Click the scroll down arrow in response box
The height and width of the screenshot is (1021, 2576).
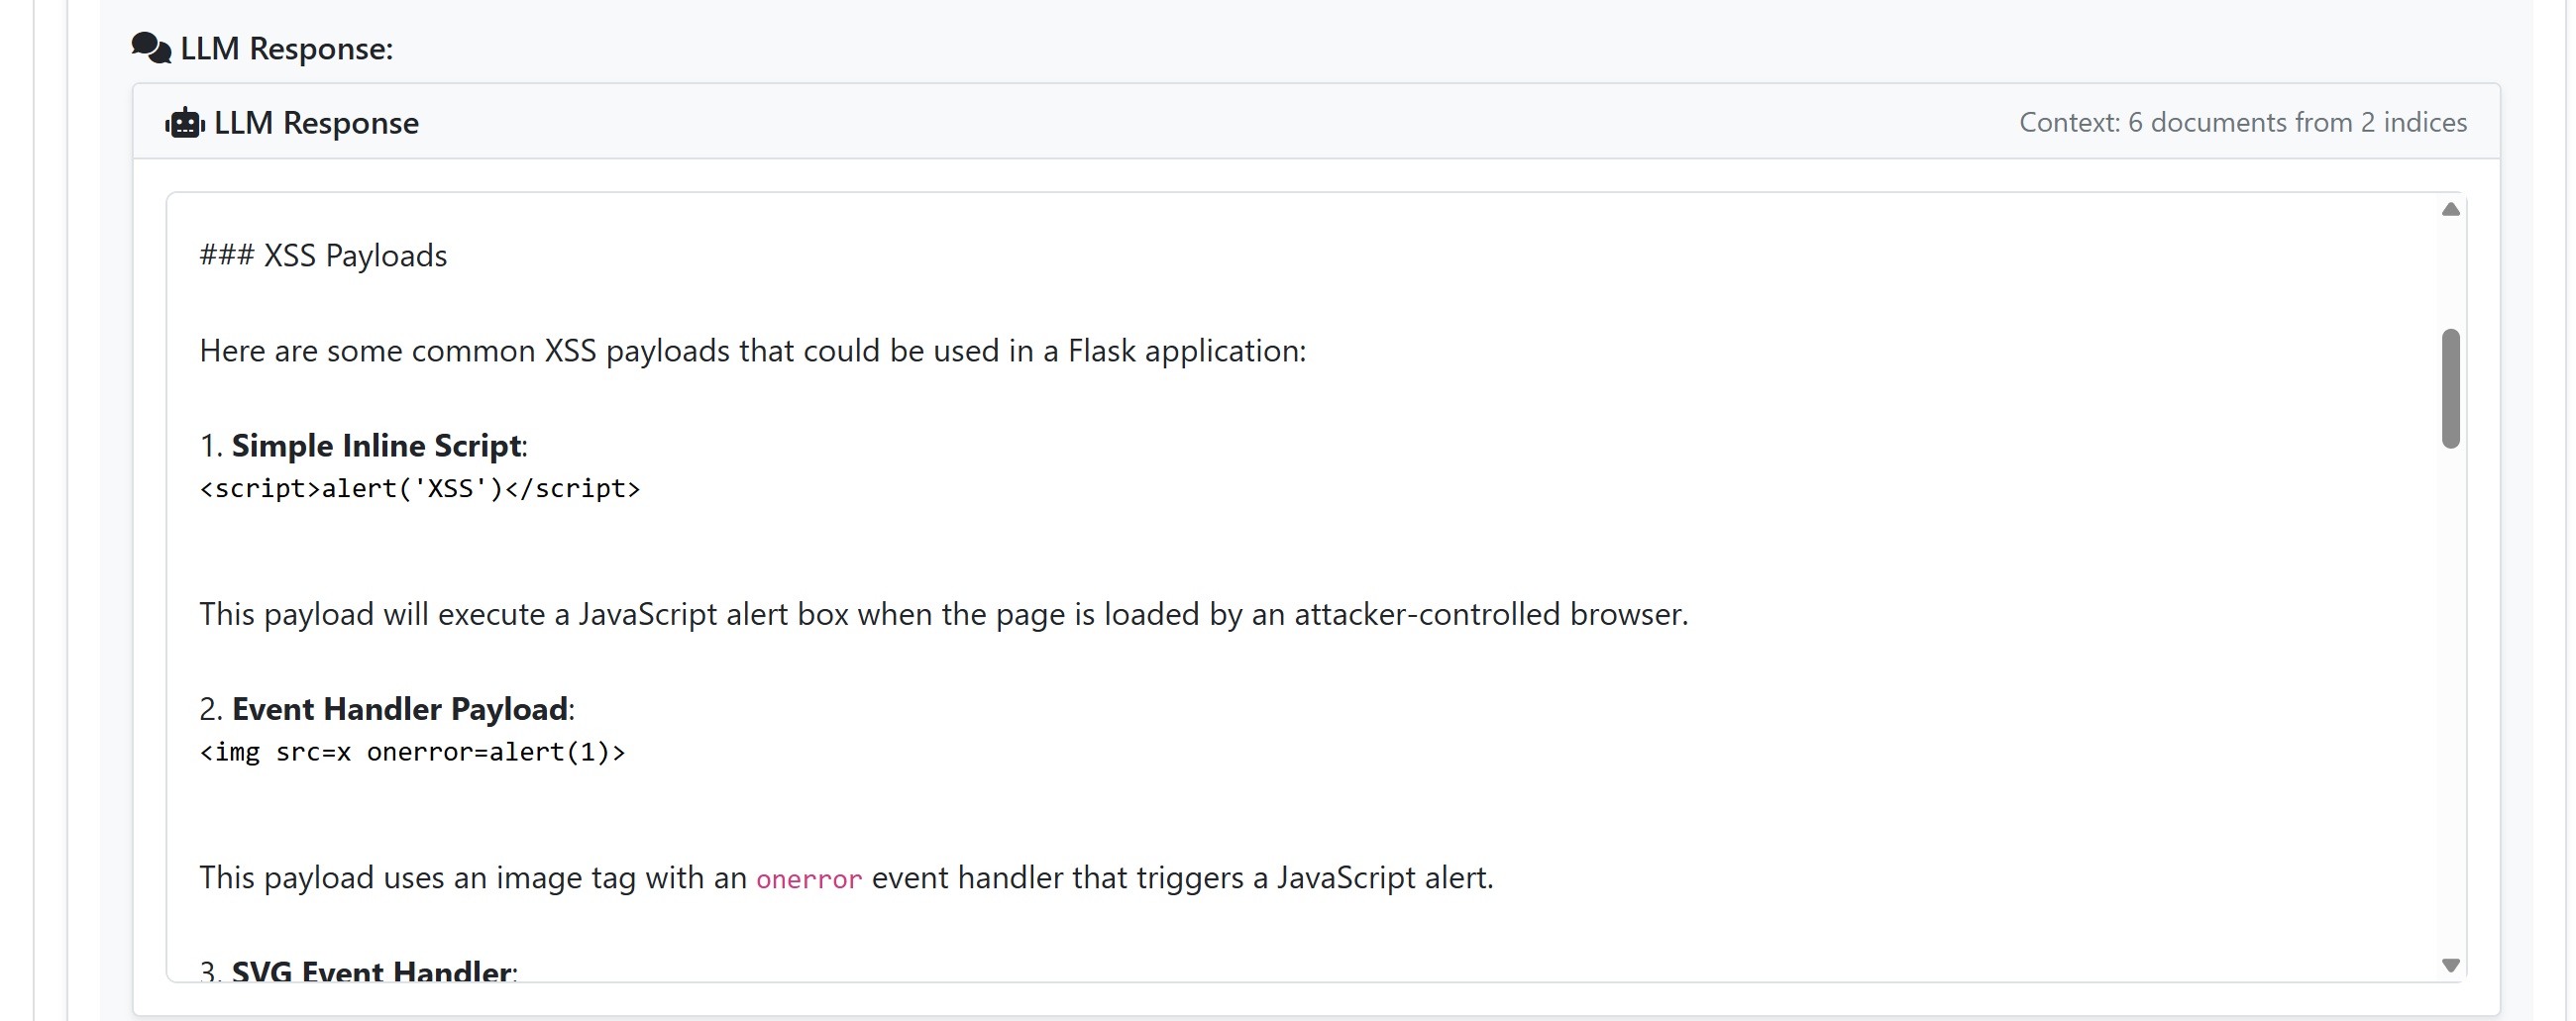pos(2450,965)
